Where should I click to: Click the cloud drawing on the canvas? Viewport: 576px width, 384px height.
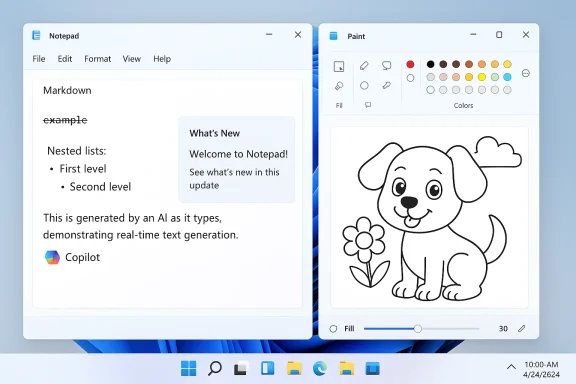click(498, 151)
